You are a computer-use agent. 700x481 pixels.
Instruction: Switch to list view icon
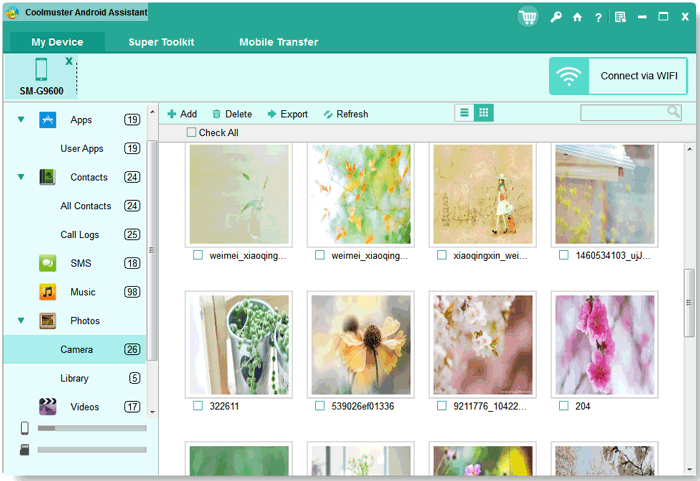(464, 113)
